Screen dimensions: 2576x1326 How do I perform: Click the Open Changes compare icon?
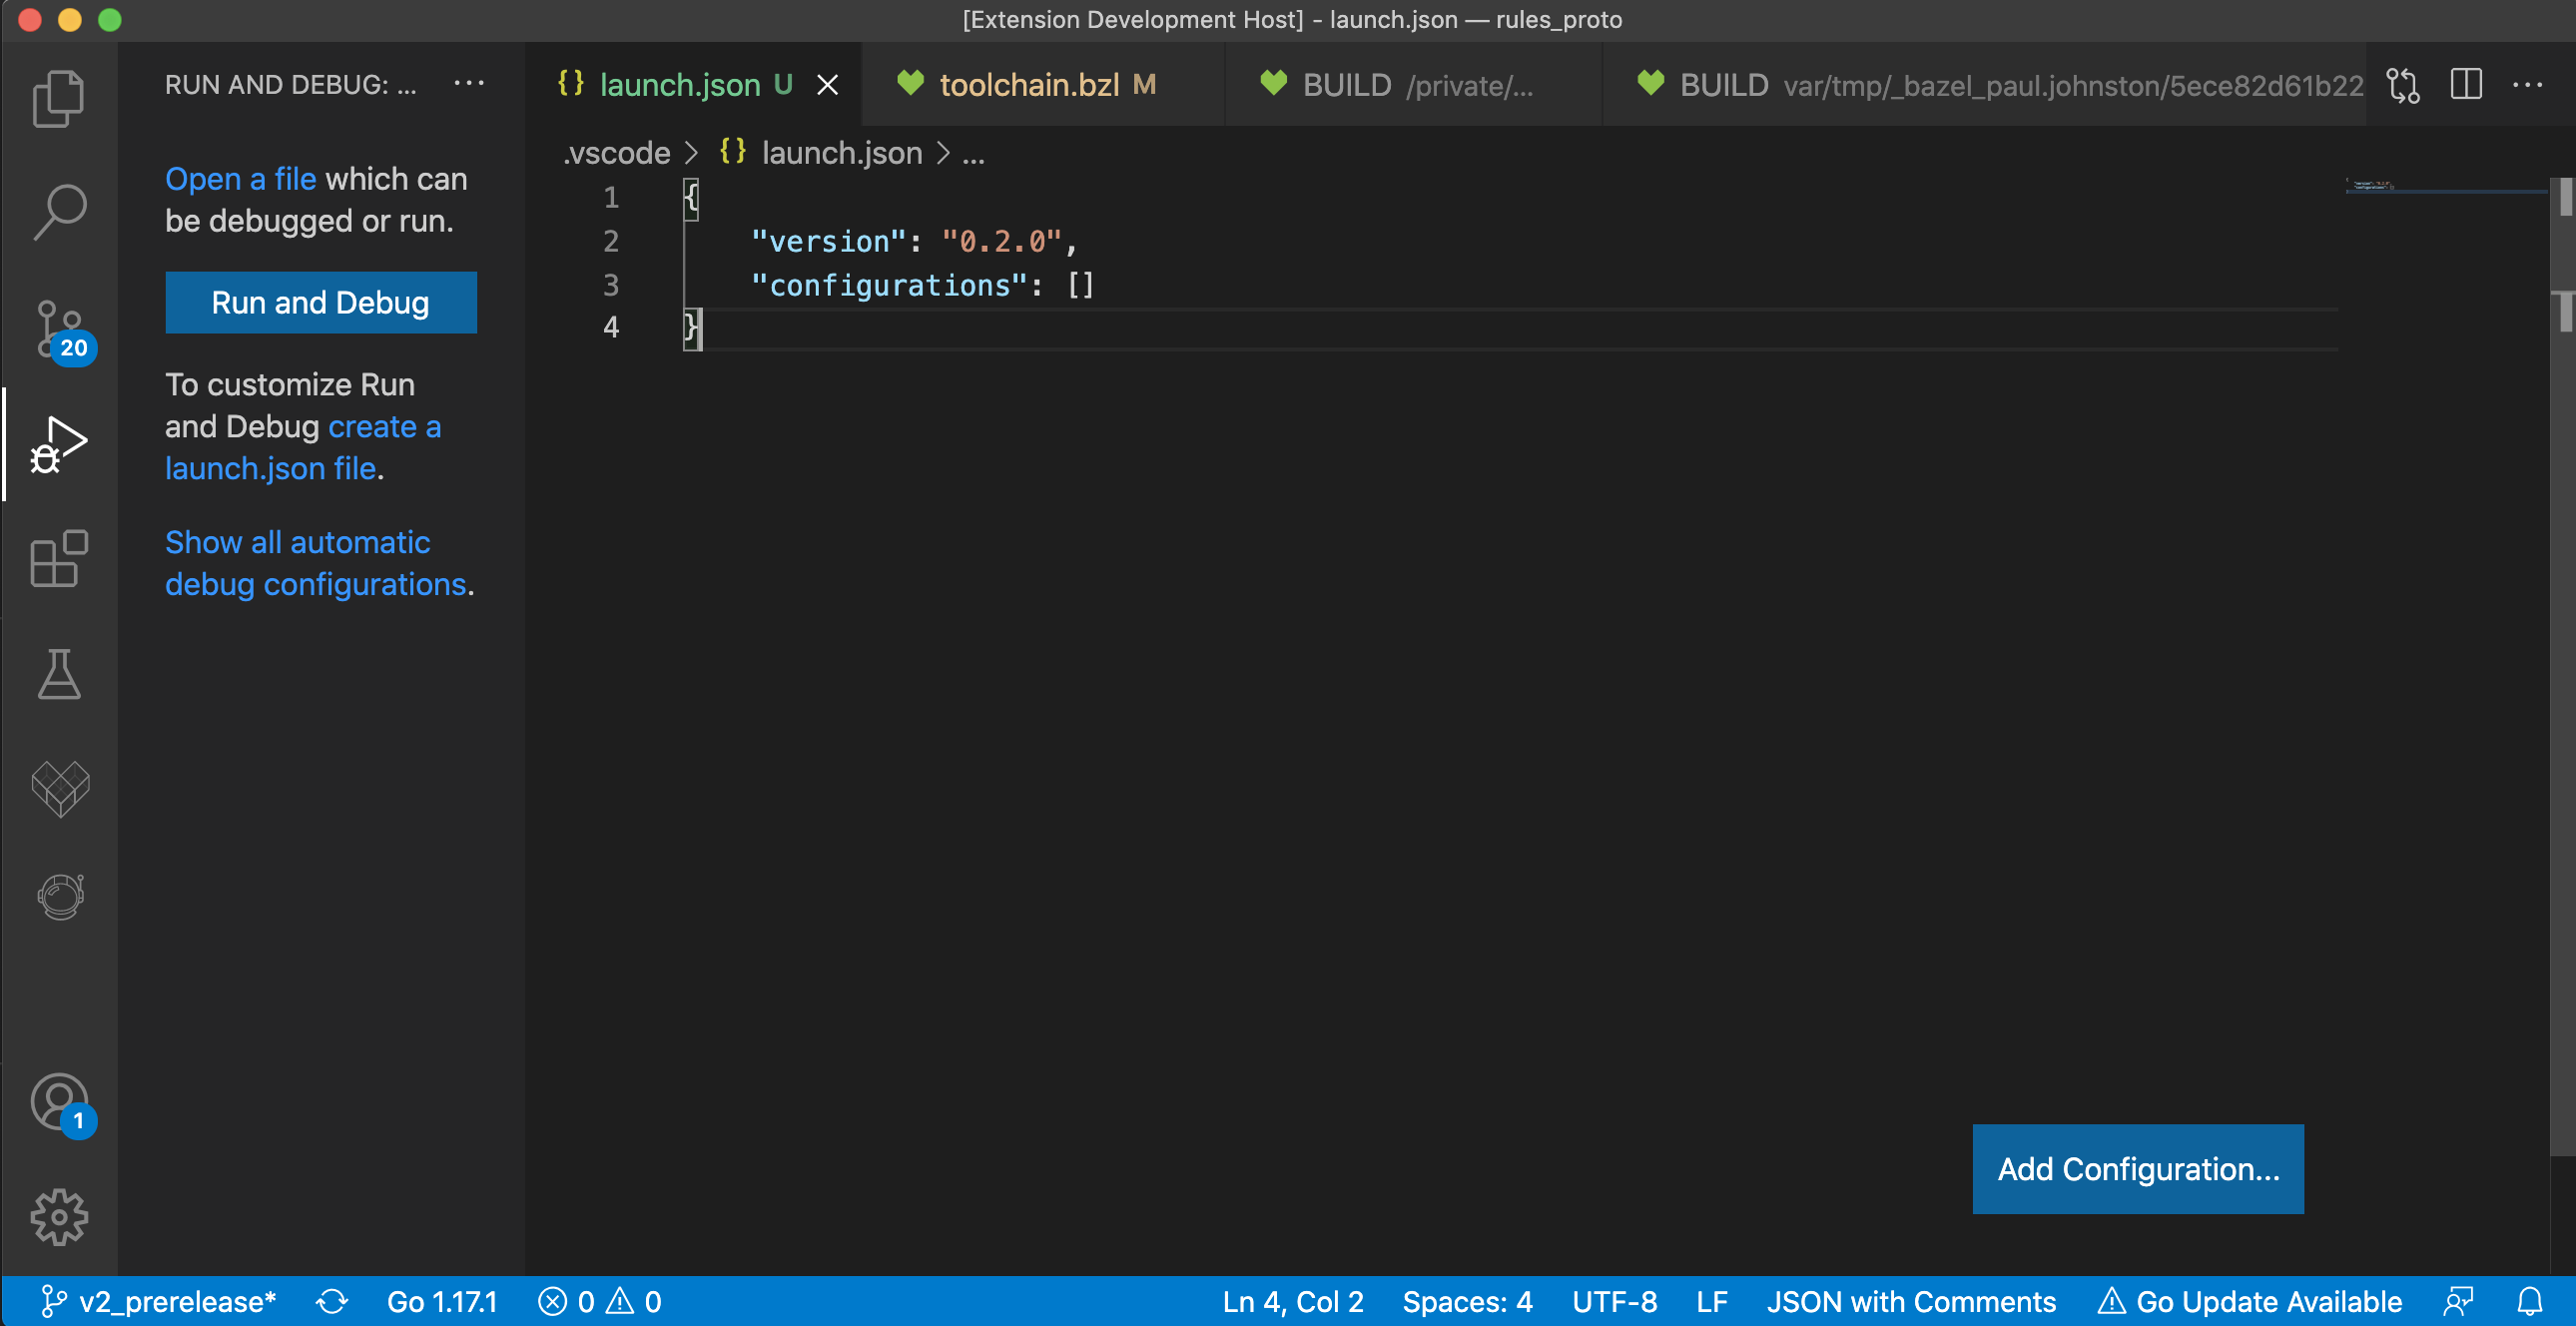coord(2403,85)
